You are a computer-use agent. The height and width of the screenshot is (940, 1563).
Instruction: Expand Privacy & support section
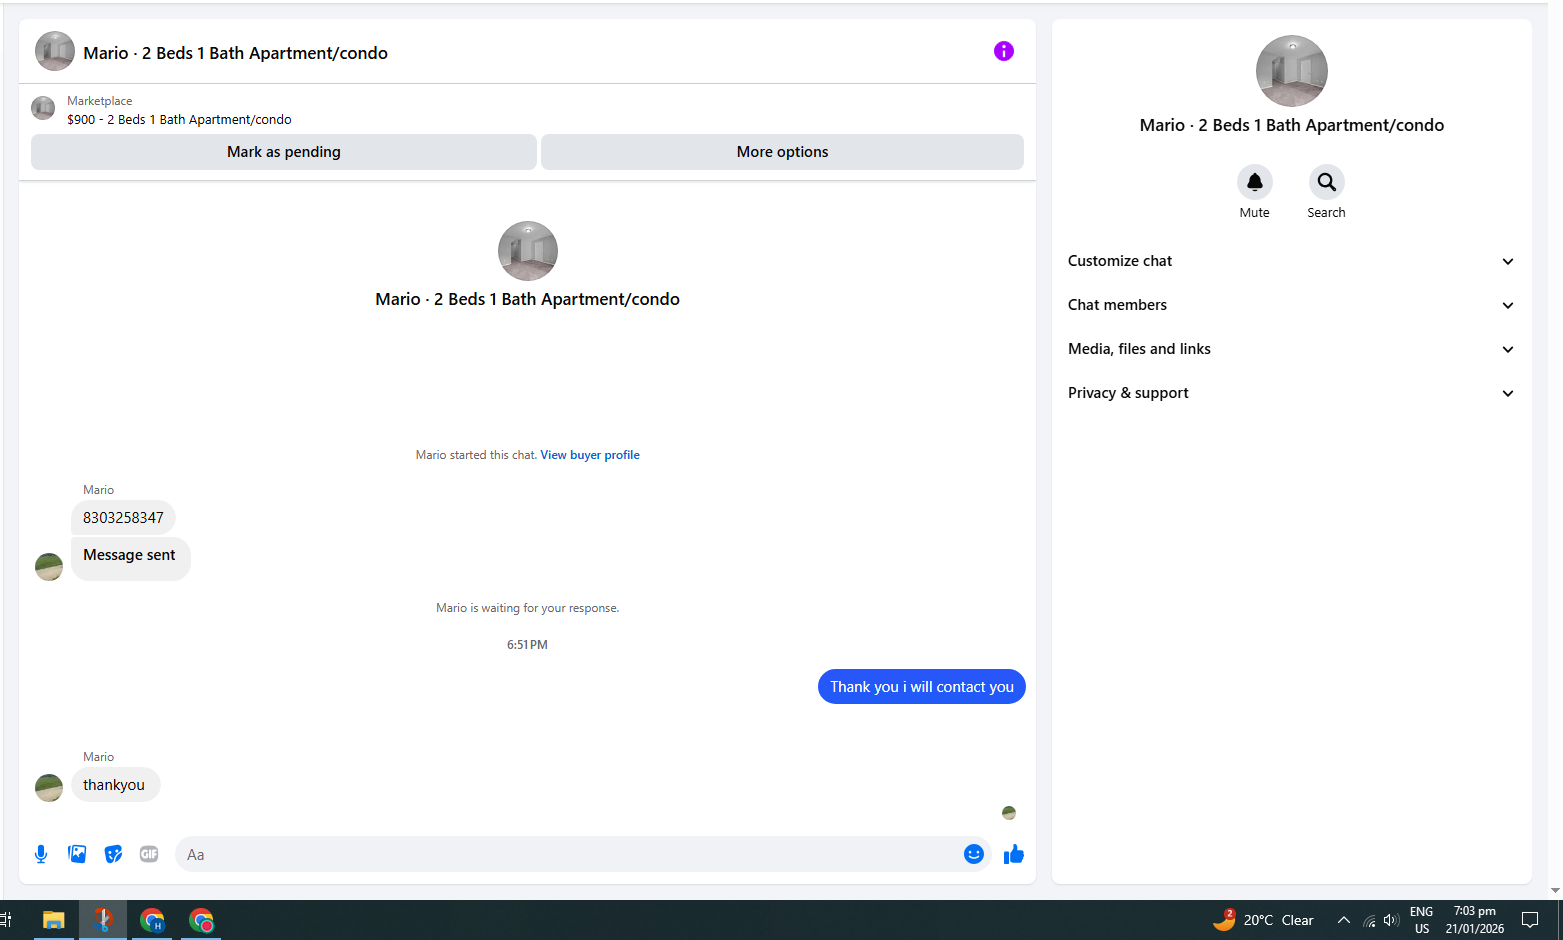click(1291, 393)
